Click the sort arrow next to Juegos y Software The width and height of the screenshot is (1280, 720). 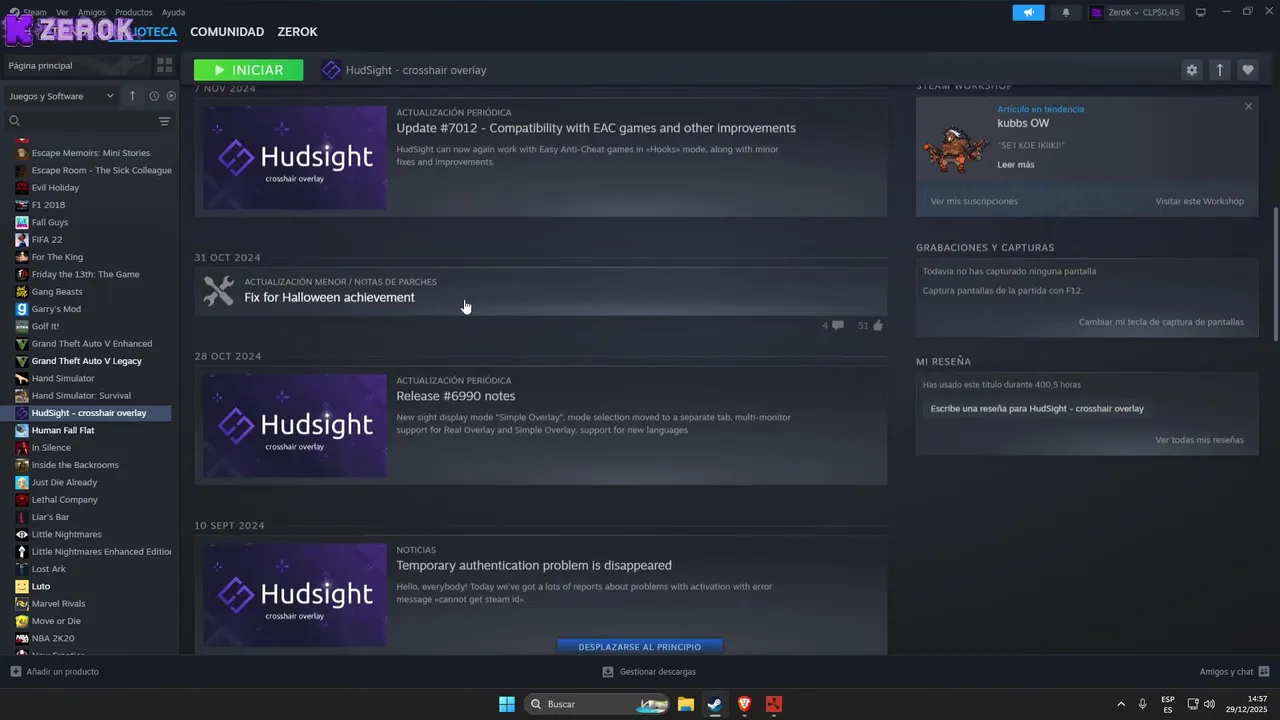[x=132, y=96]
